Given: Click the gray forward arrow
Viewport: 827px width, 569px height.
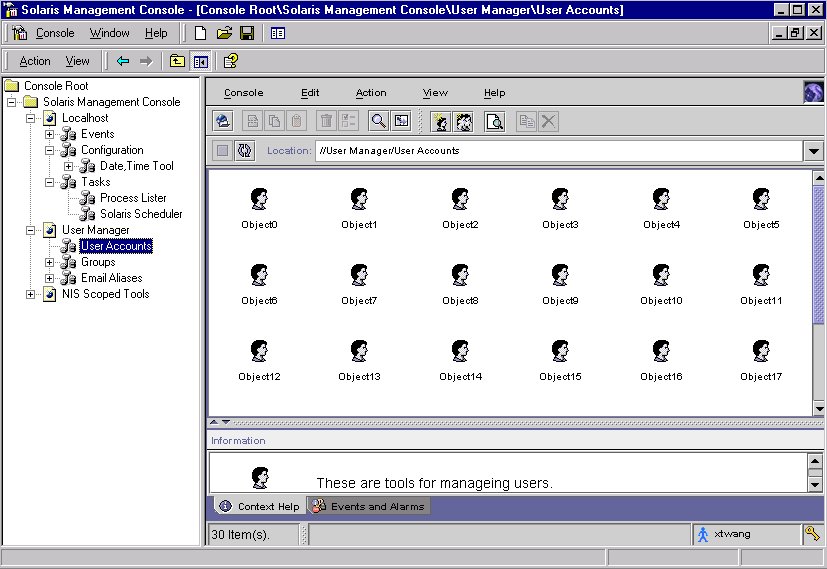Looking at the screenshot, I should point(146,61).
